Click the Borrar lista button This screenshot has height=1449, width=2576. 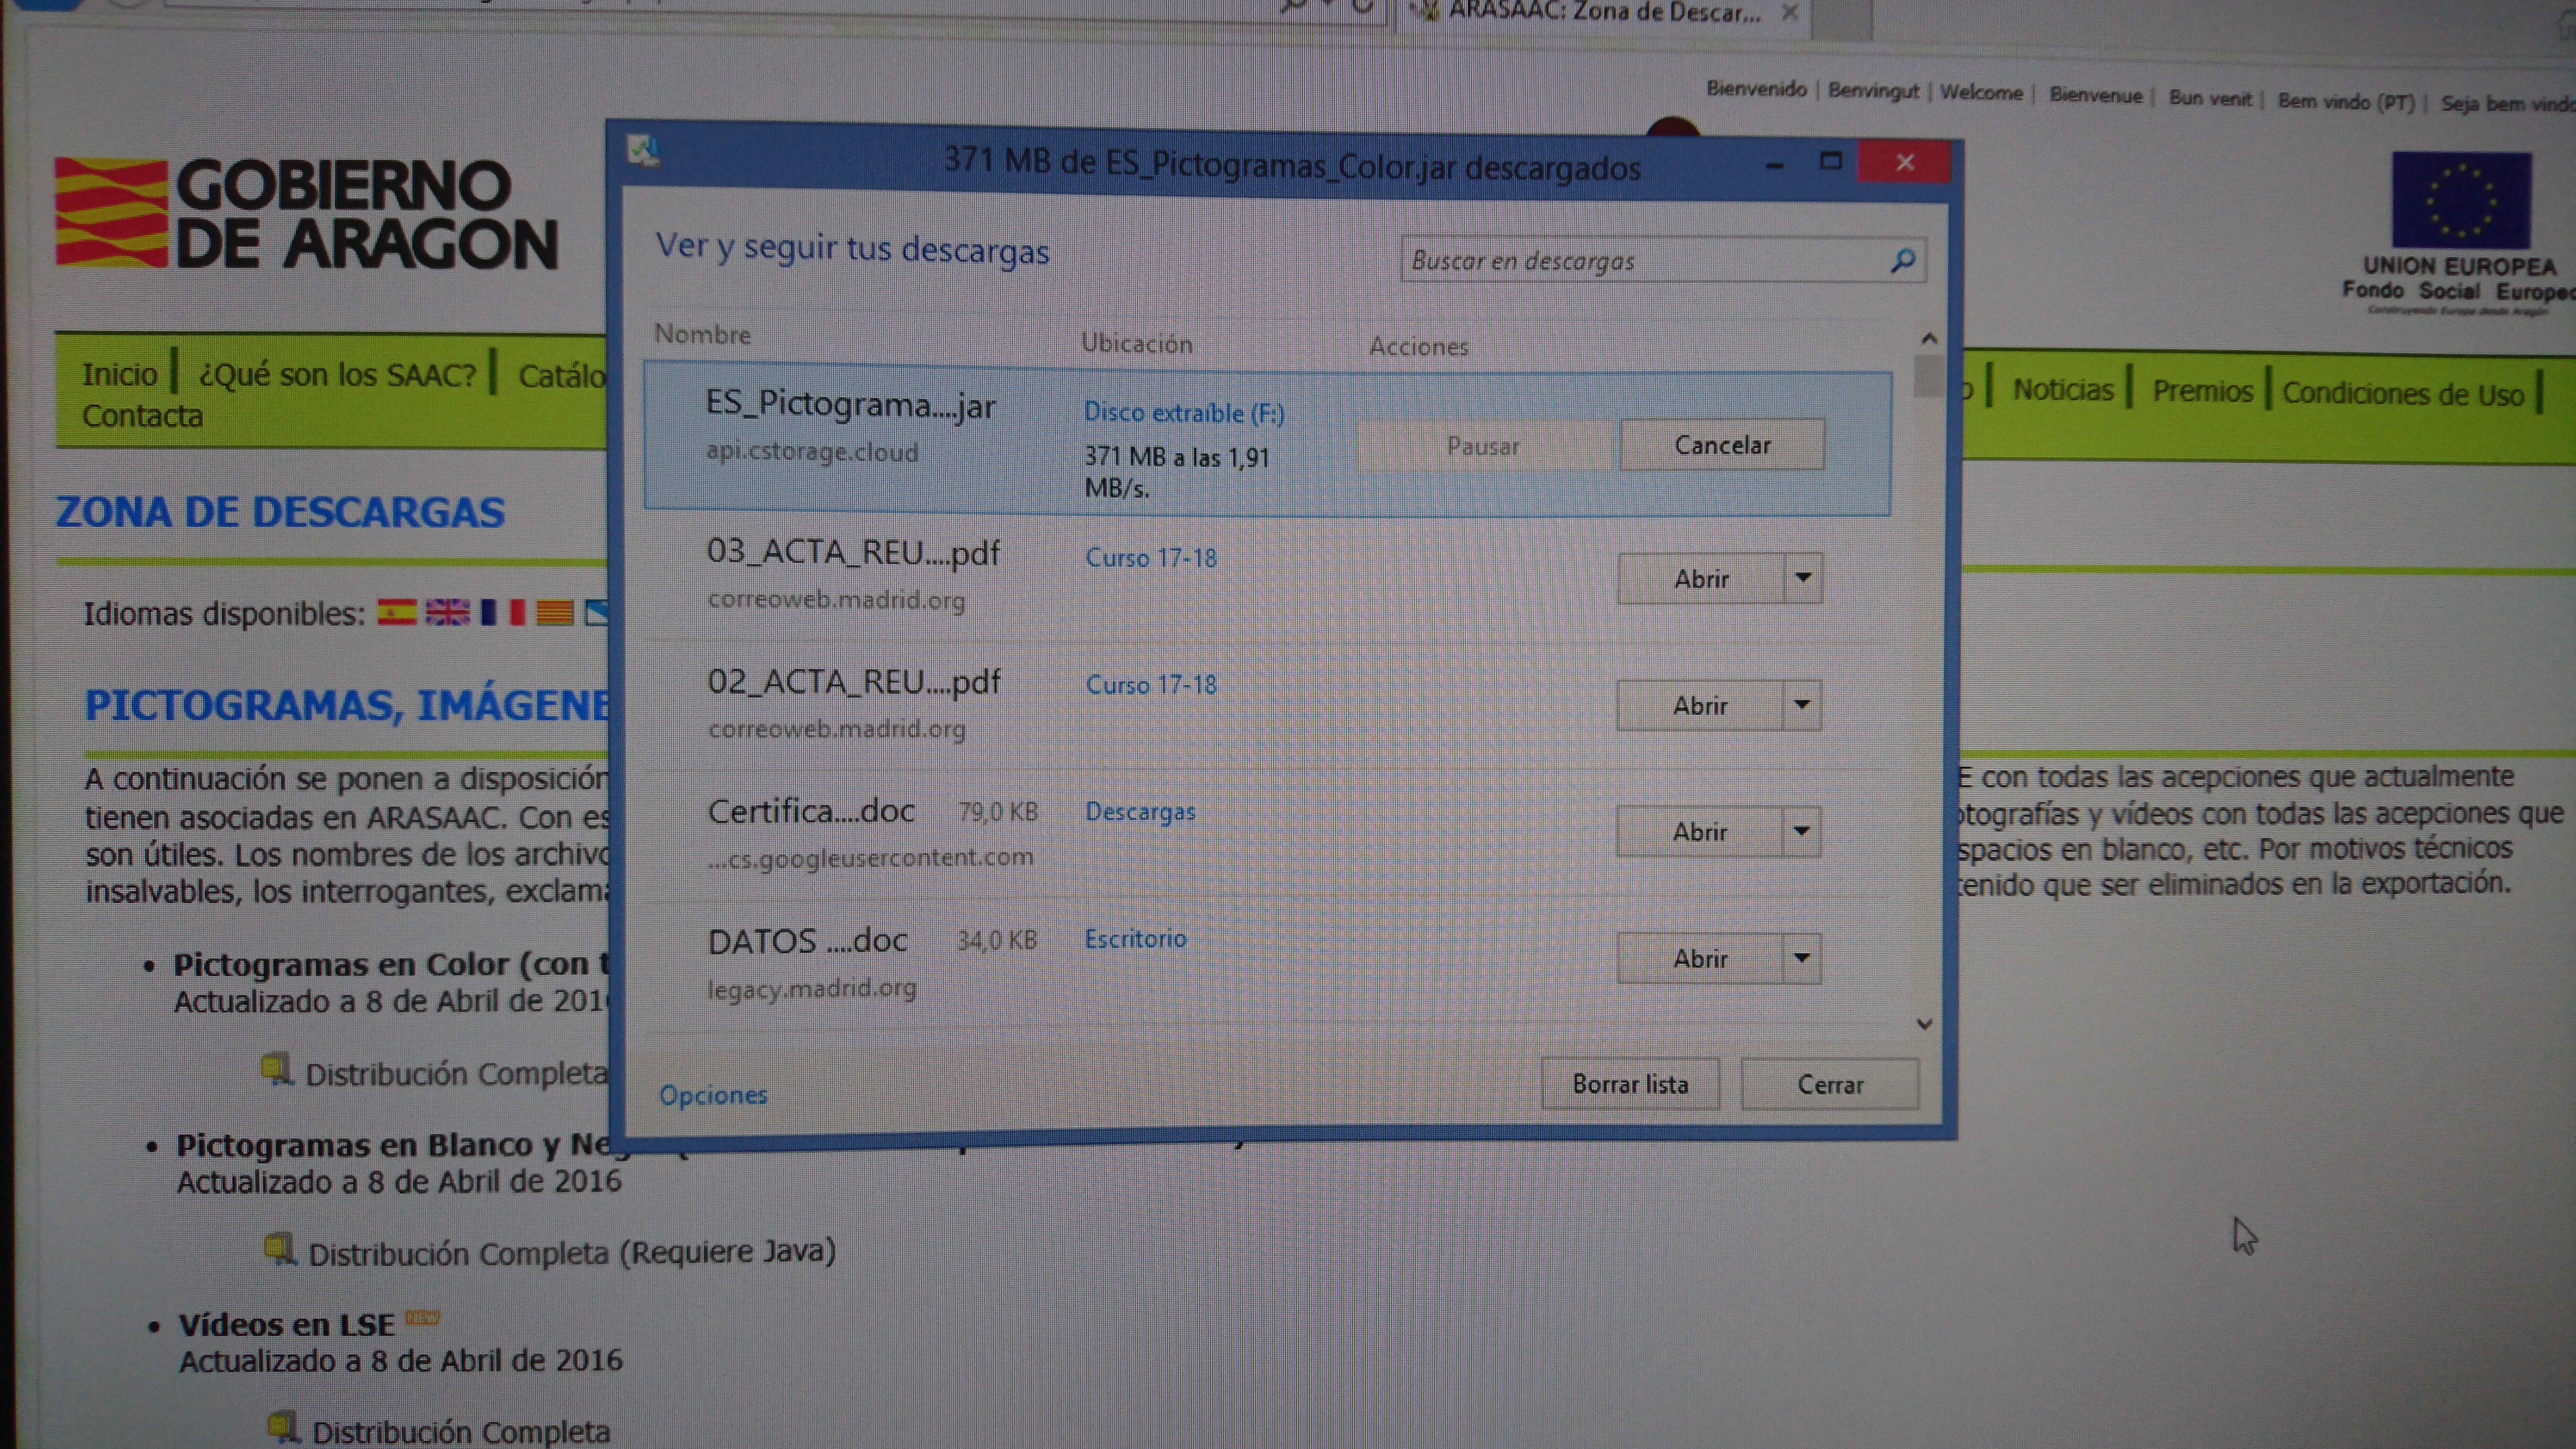click(x=1630, y=1084)
